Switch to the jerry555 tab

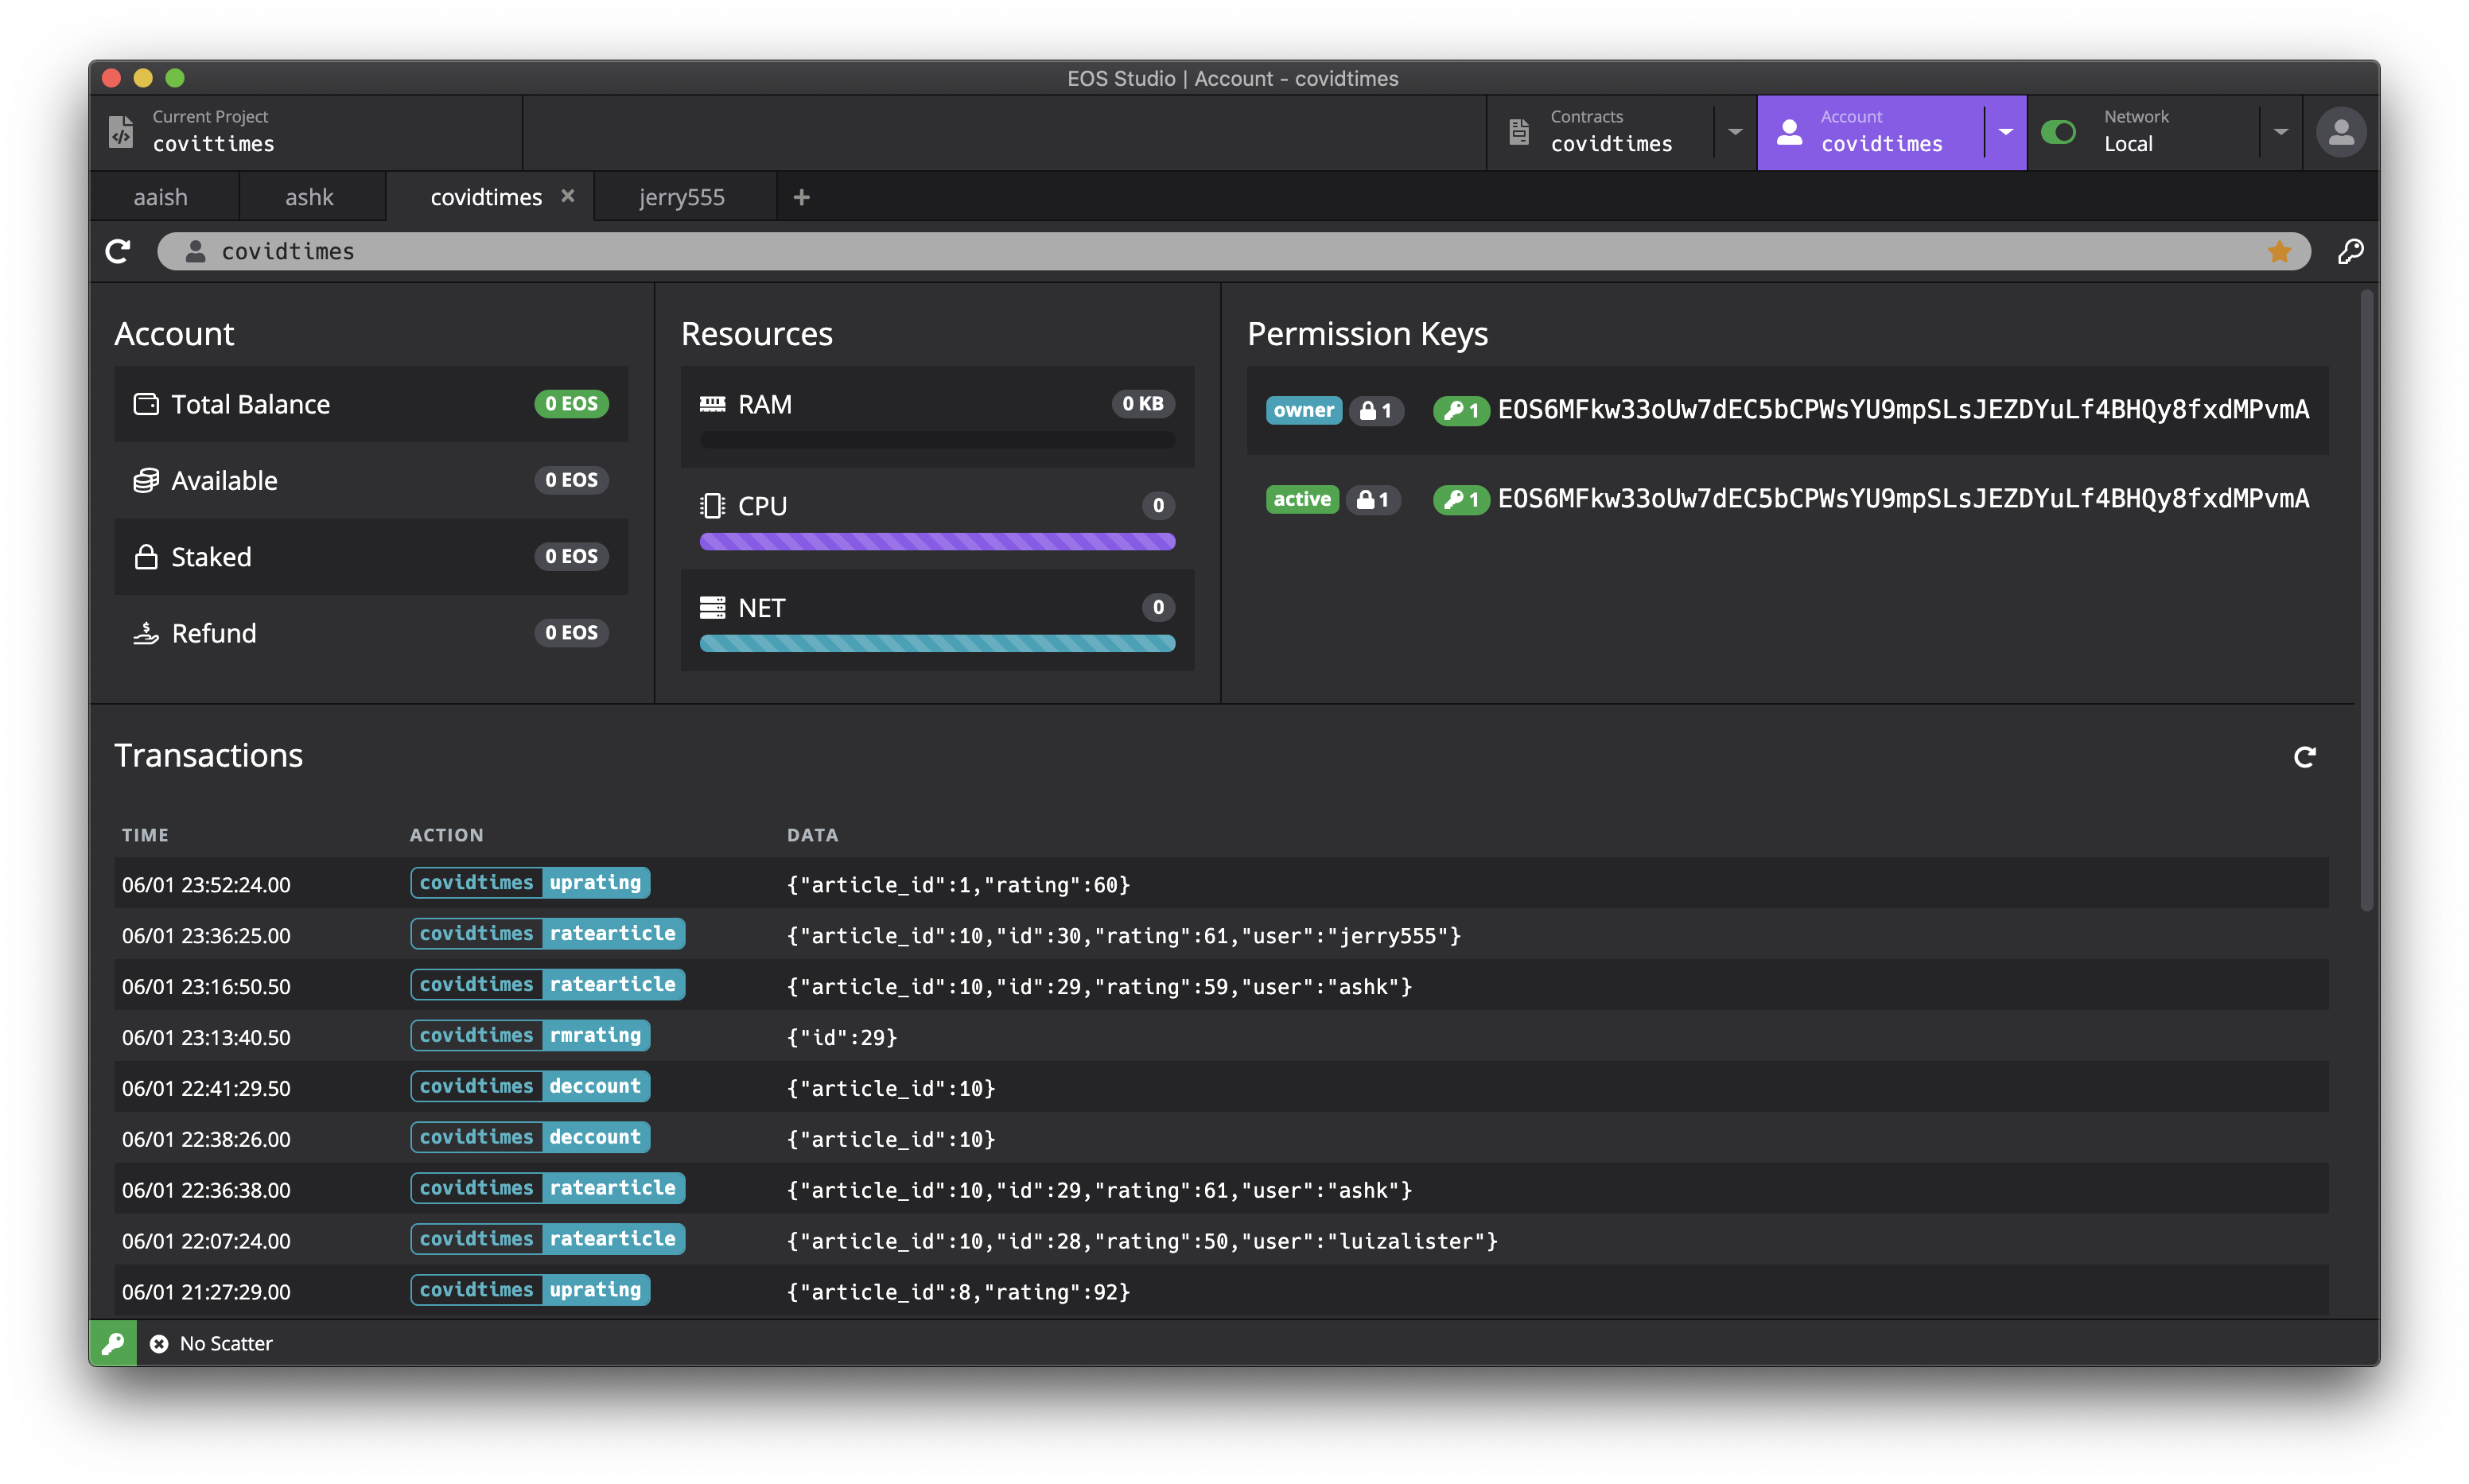681,197
